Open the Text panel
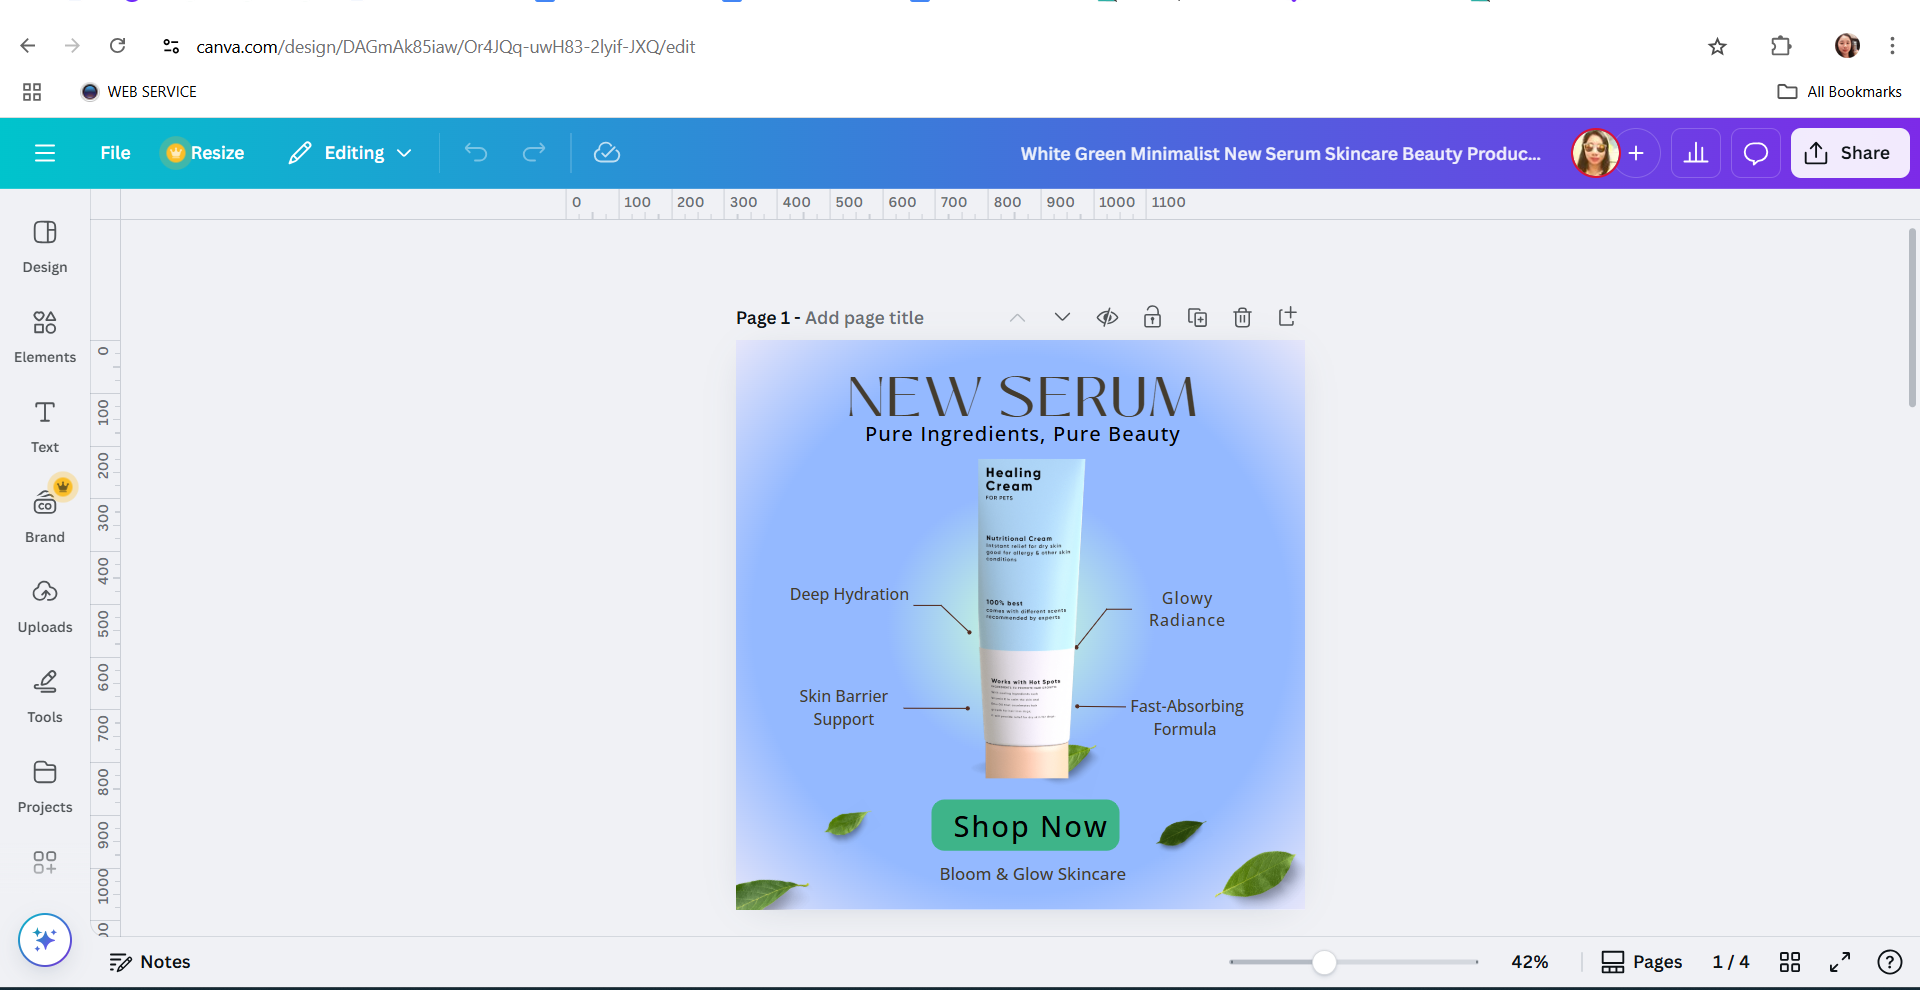 tap(45, 426)
